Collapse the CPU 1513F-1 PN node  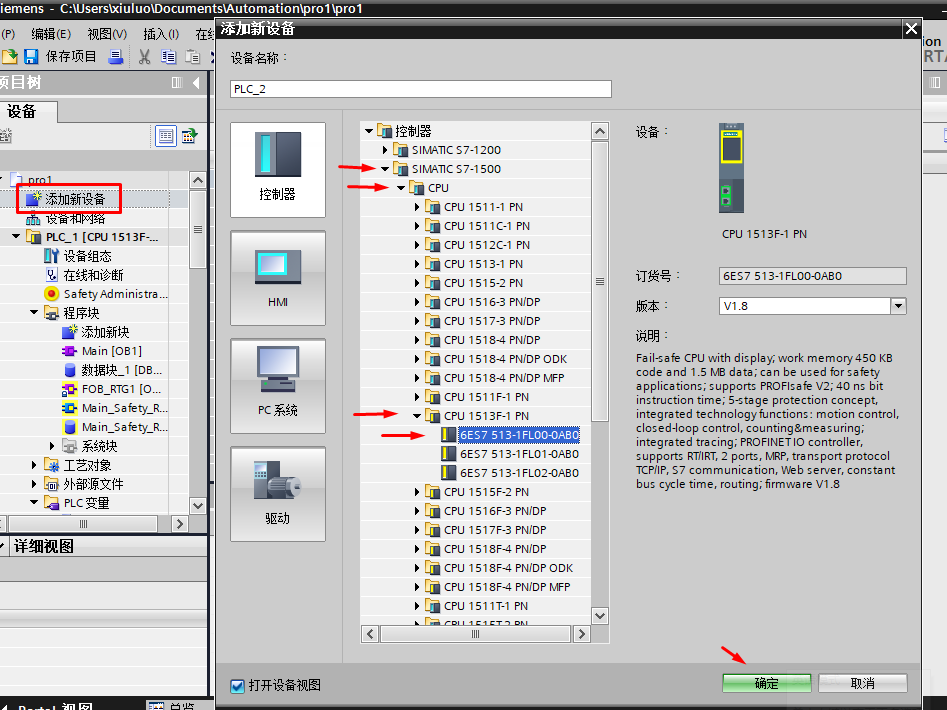click(418, 416)
